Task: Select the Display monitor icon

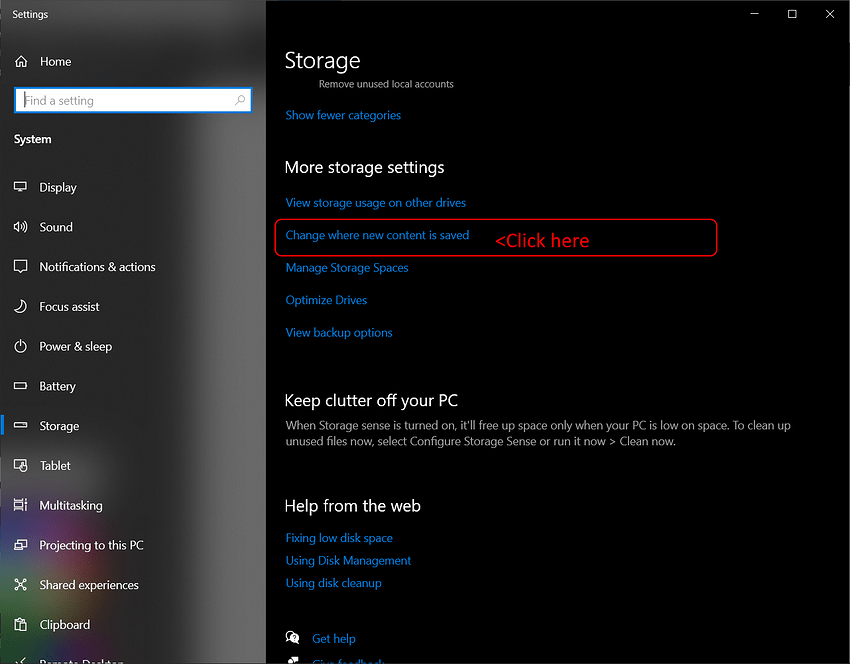Action: [x=21, y=187]
